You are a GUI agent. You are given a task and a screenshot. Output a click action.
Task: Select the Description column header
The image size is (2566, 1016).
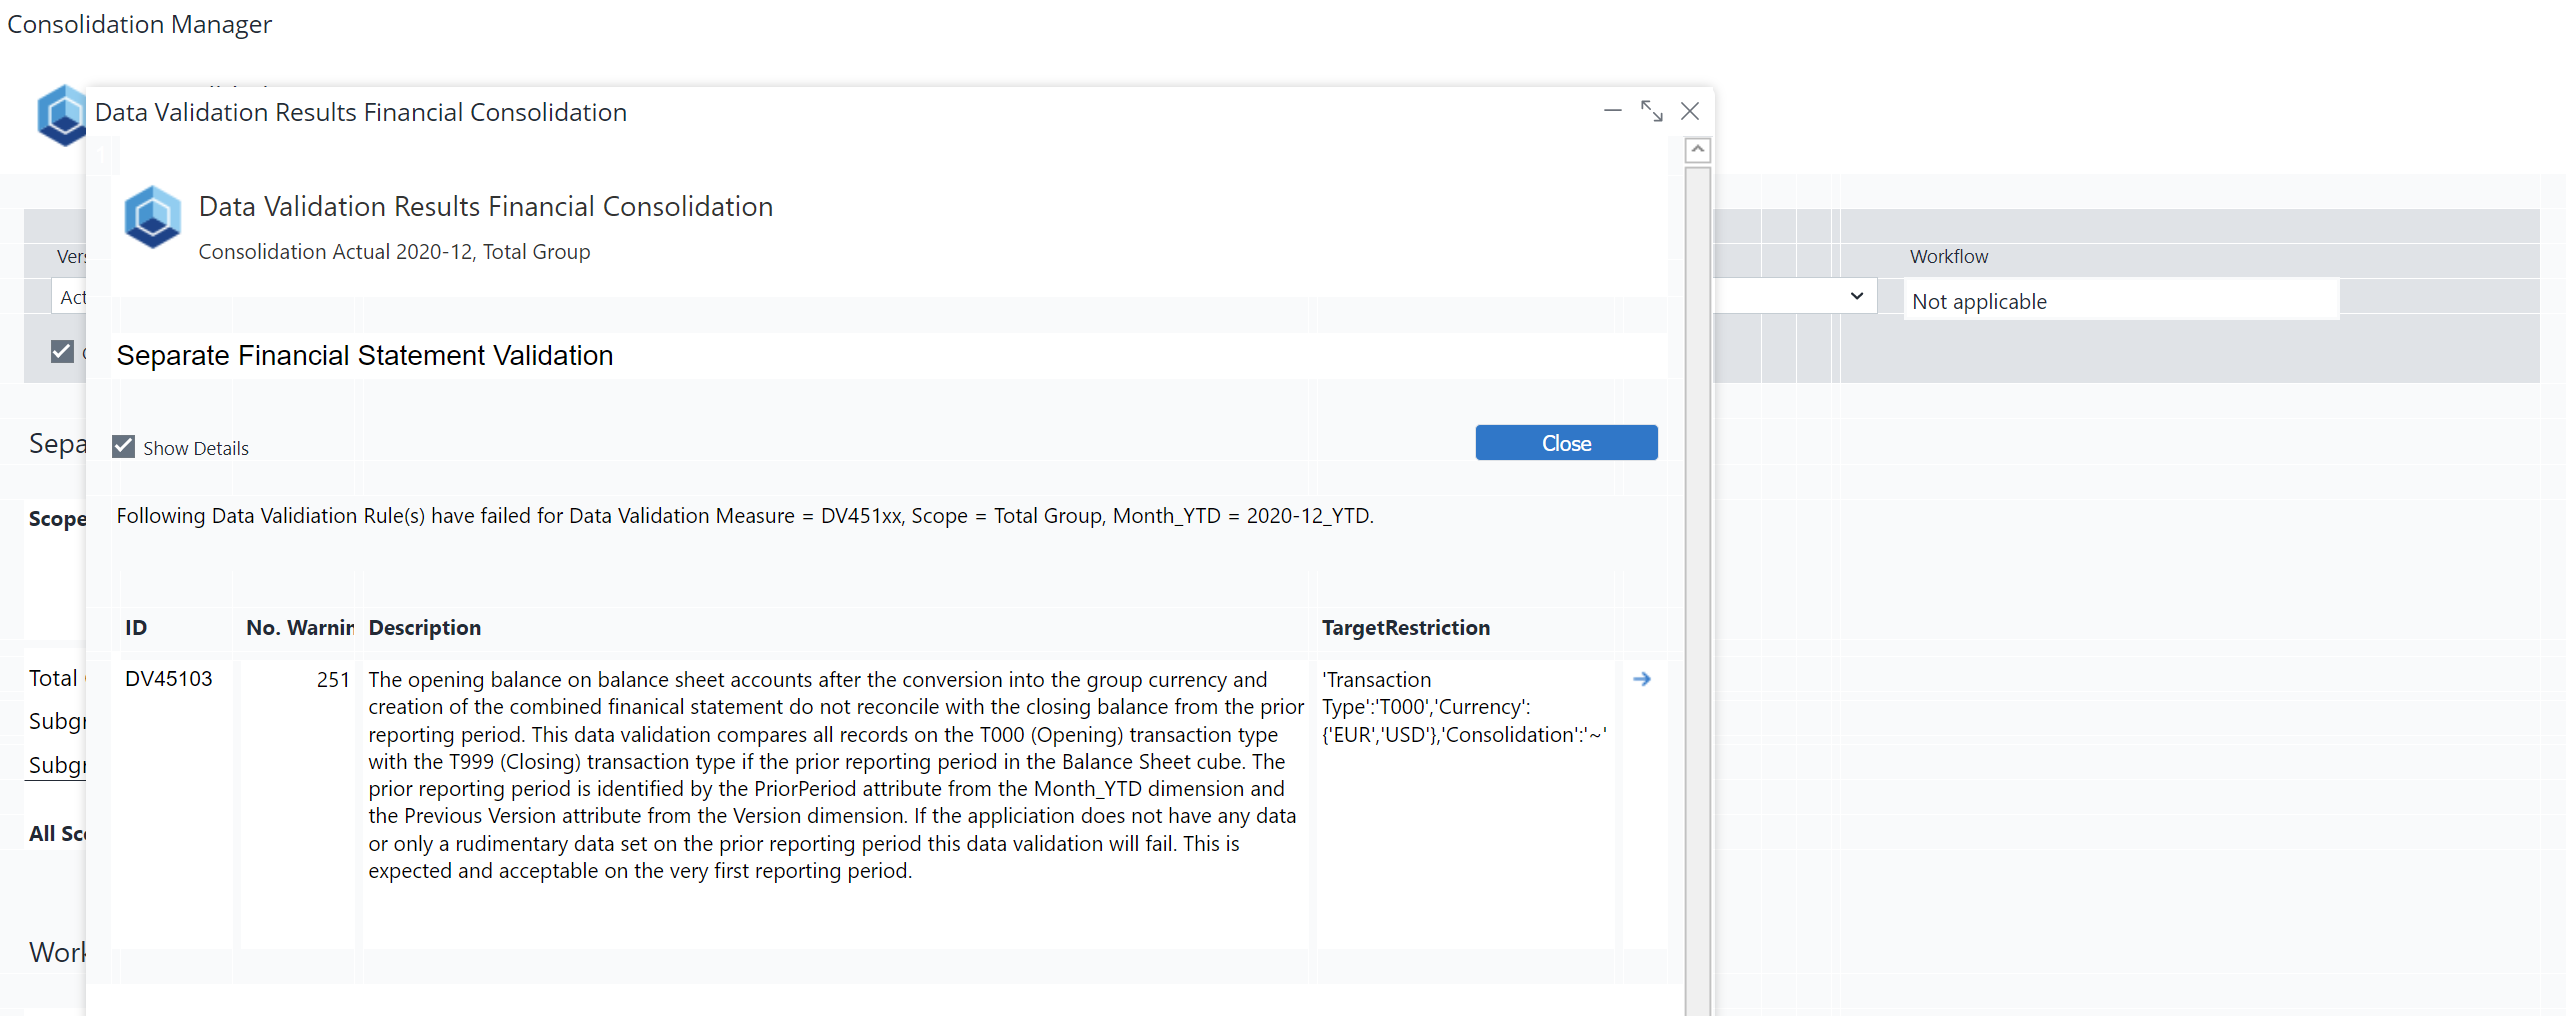[424, 627]
